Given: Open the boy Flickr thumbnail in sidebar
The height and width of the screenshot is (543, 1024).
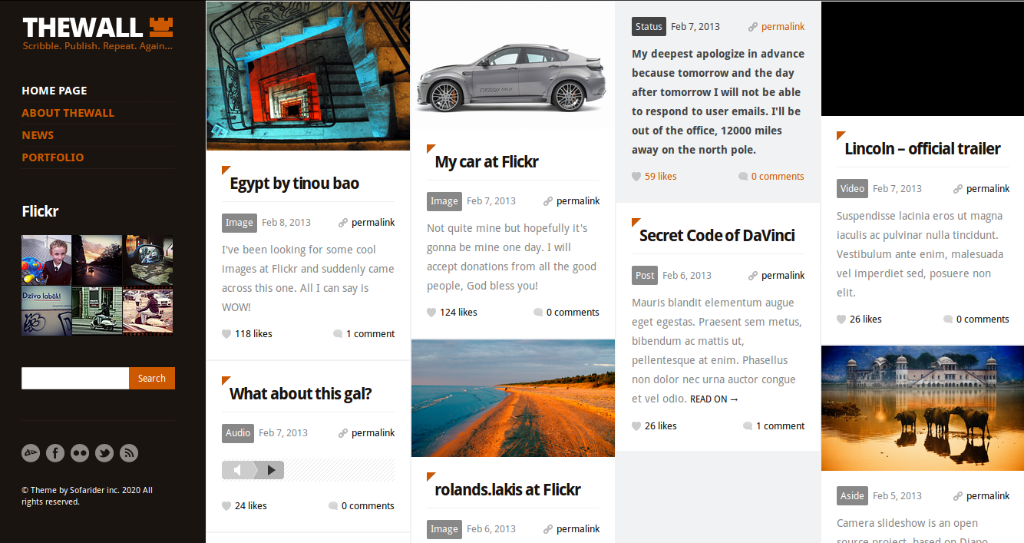Looking at the screenshot, I should click(x=46, y=260).
